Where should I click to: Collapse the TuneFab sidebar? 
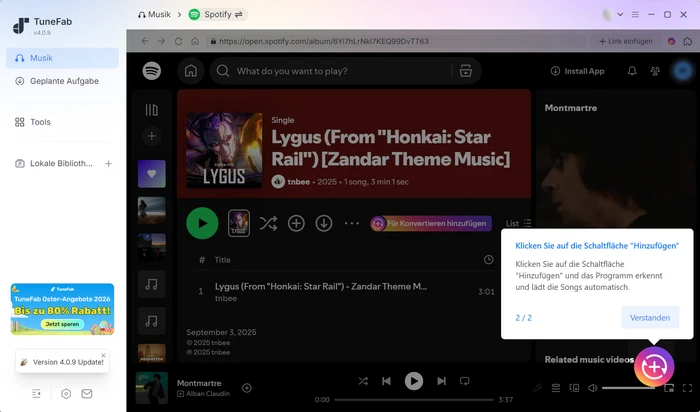[37, 393]
